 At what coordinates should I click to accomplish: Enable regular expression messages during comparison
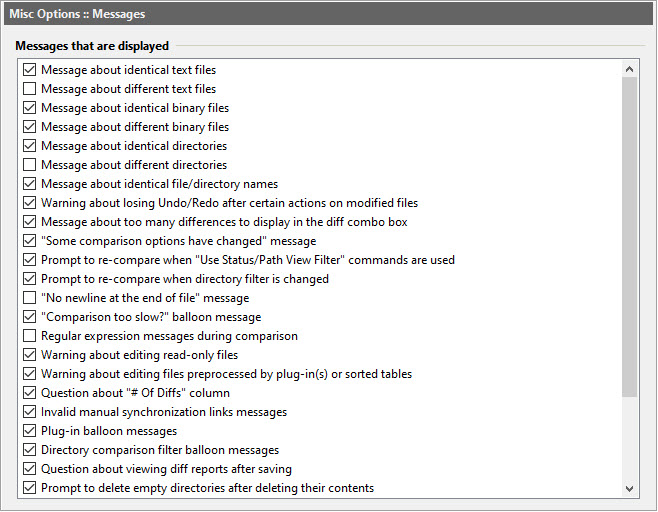(x=30, y=336)
